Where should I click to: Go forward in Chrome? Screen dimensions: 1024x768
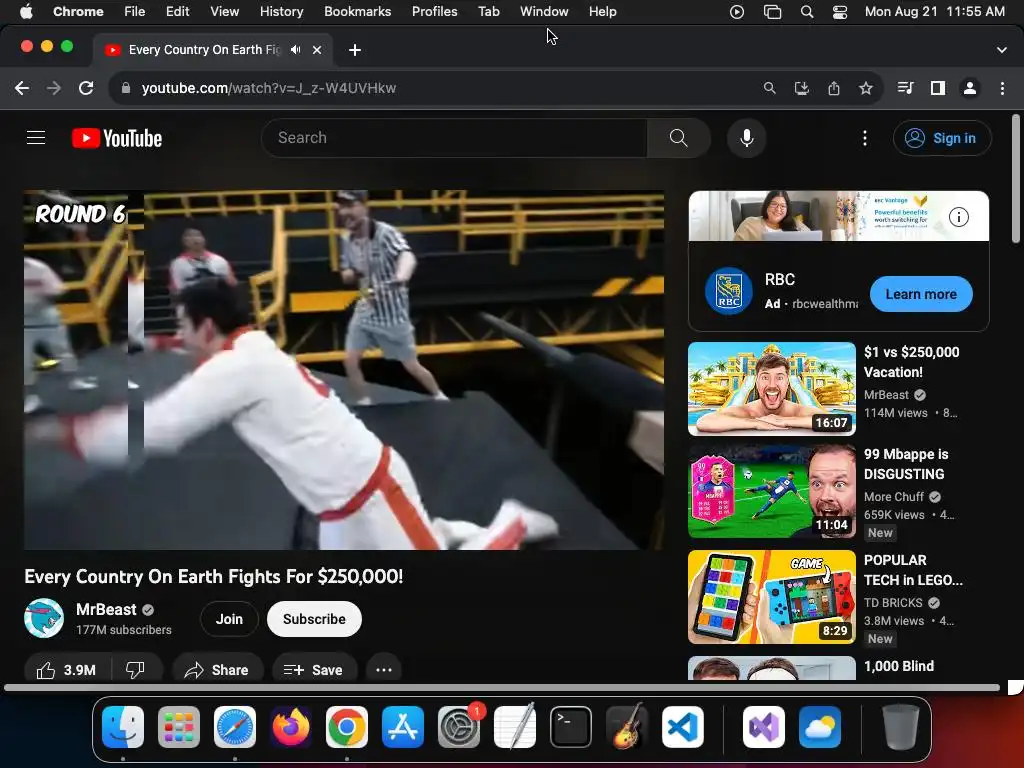[x=54, y=88]
